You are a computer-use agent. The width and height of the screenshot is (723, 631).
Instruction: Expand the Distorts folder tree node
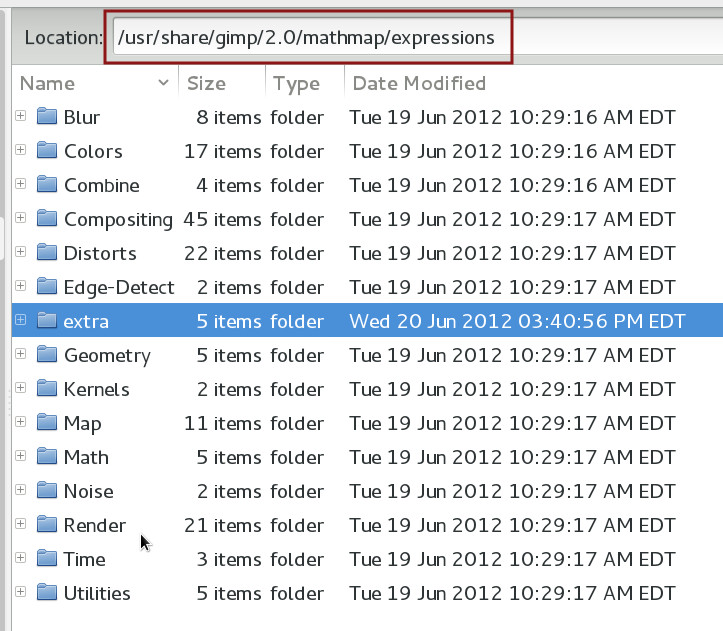(20, 252)
